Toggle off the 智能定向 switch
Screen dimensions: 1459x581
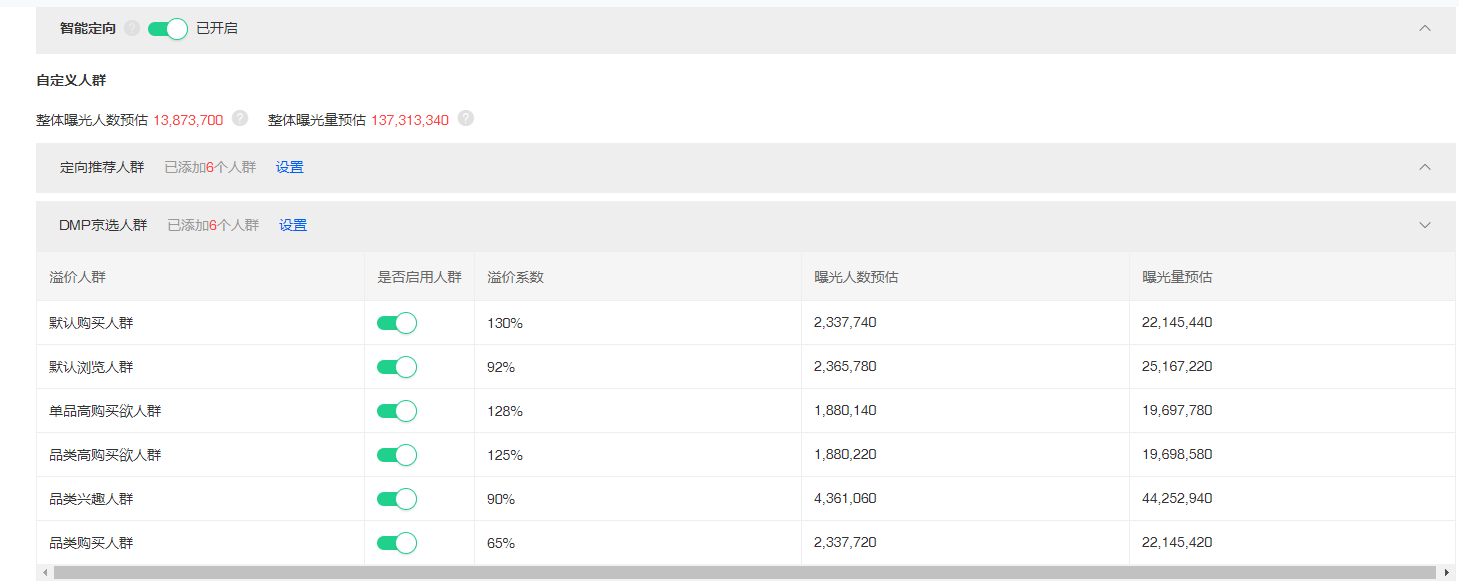click(x=168, y=29)
